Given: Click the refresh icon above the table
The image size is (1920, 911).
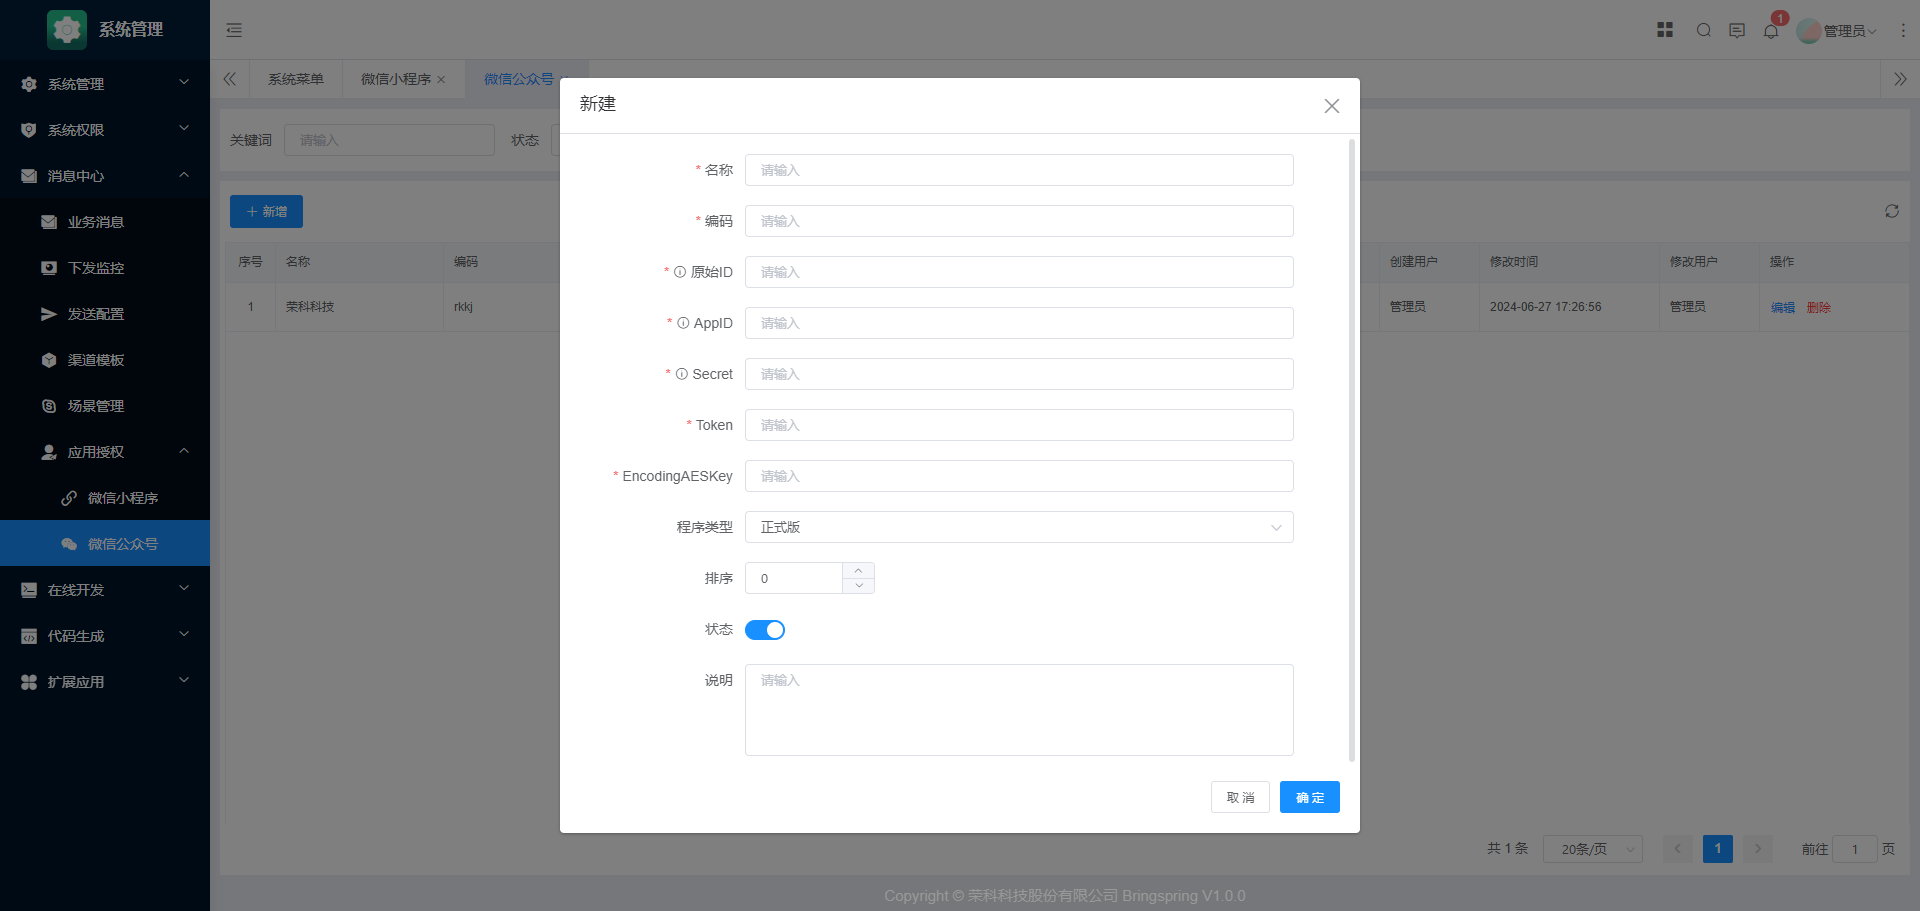Looking at the screenshot, I should 1892,211.
